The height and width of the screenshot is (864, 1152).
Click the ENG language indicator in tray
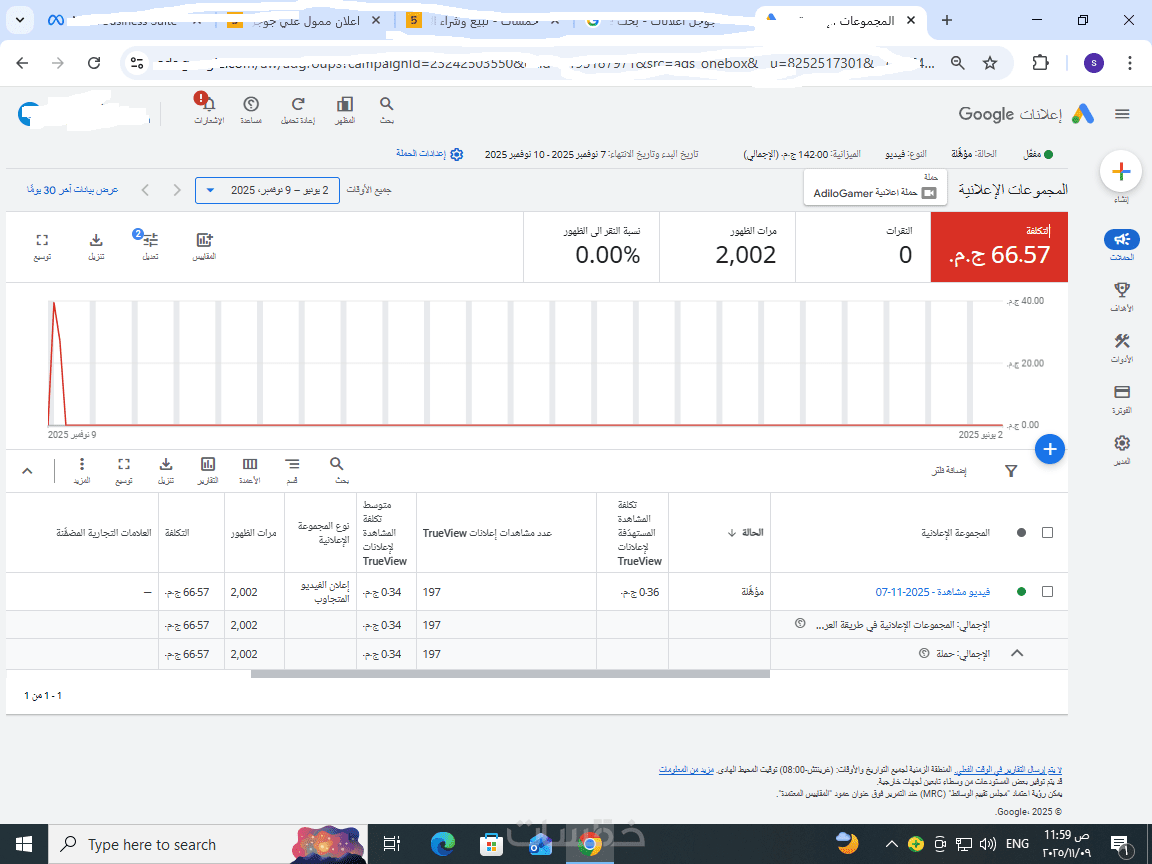(x=1017, y=843)
